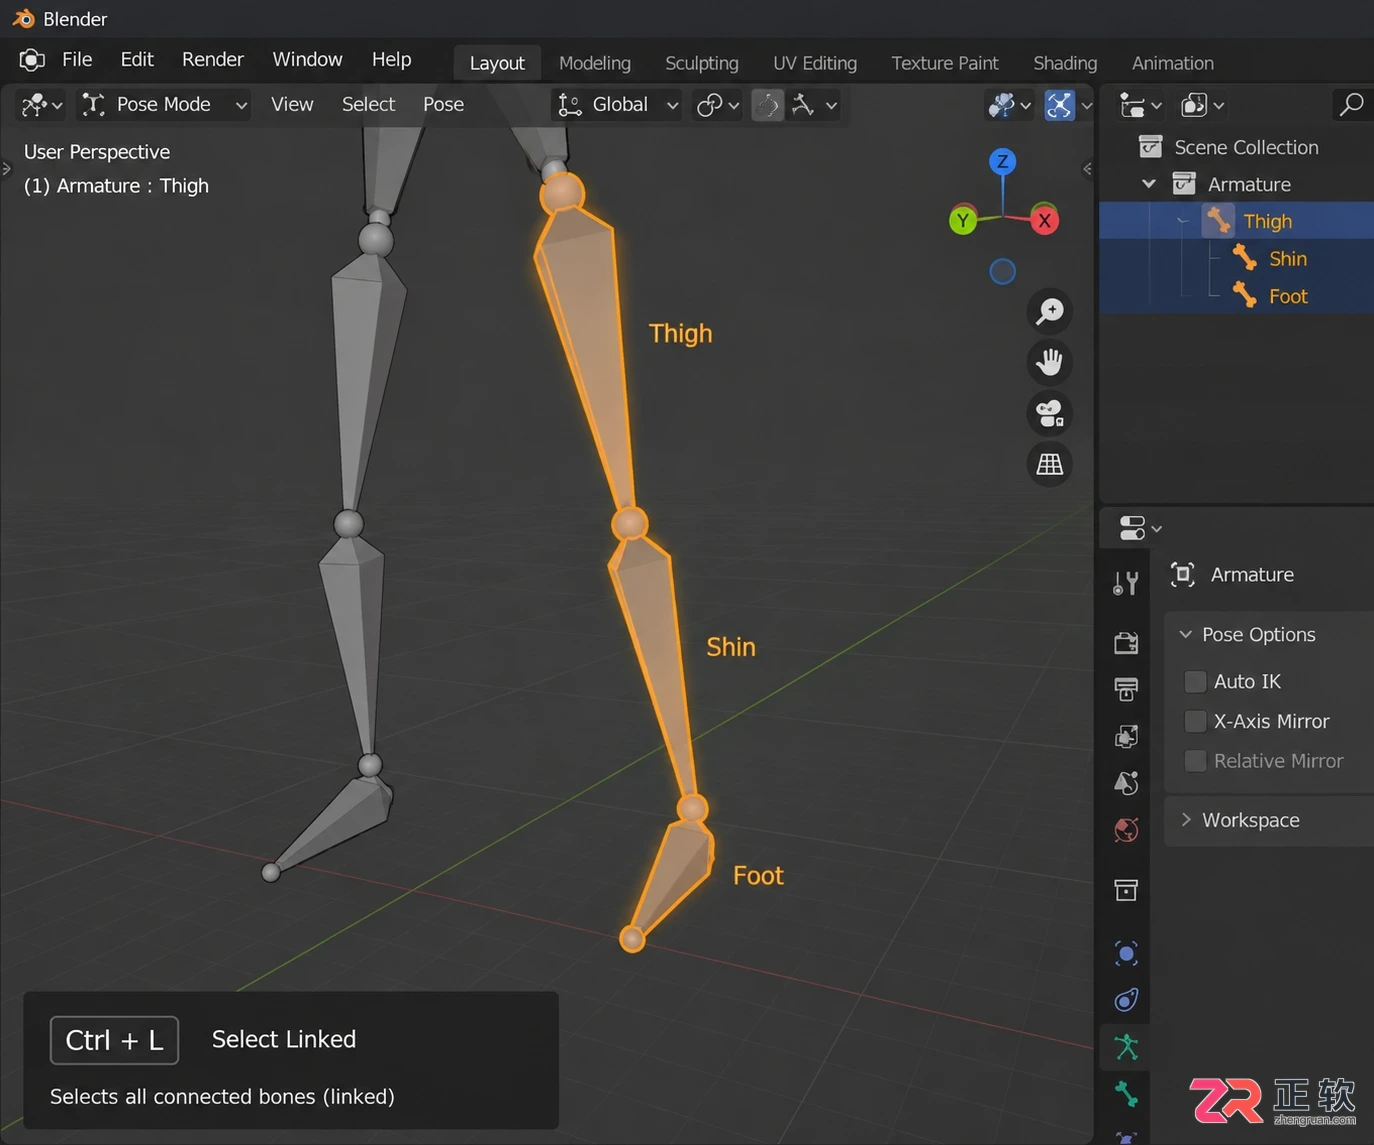Click the outliner search magnifier icon
This screenshot has height=1145, width=1374.
(1351, 105)
